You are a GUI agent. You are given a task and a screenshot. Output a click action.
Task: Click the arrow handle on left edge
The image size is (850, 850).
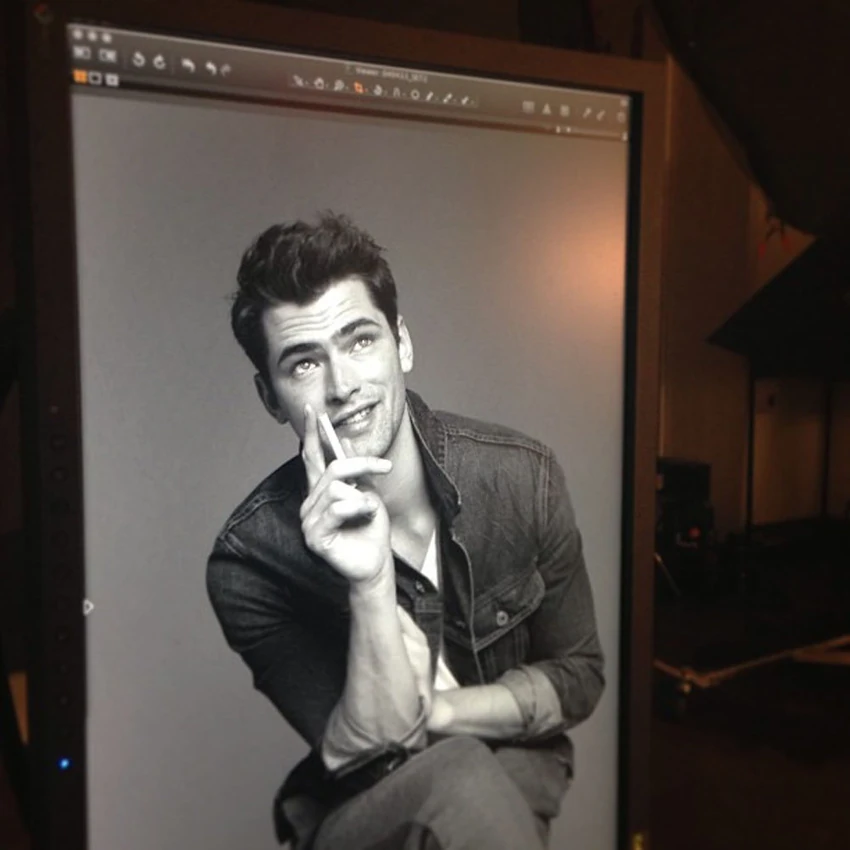click(x=88, y=607)
